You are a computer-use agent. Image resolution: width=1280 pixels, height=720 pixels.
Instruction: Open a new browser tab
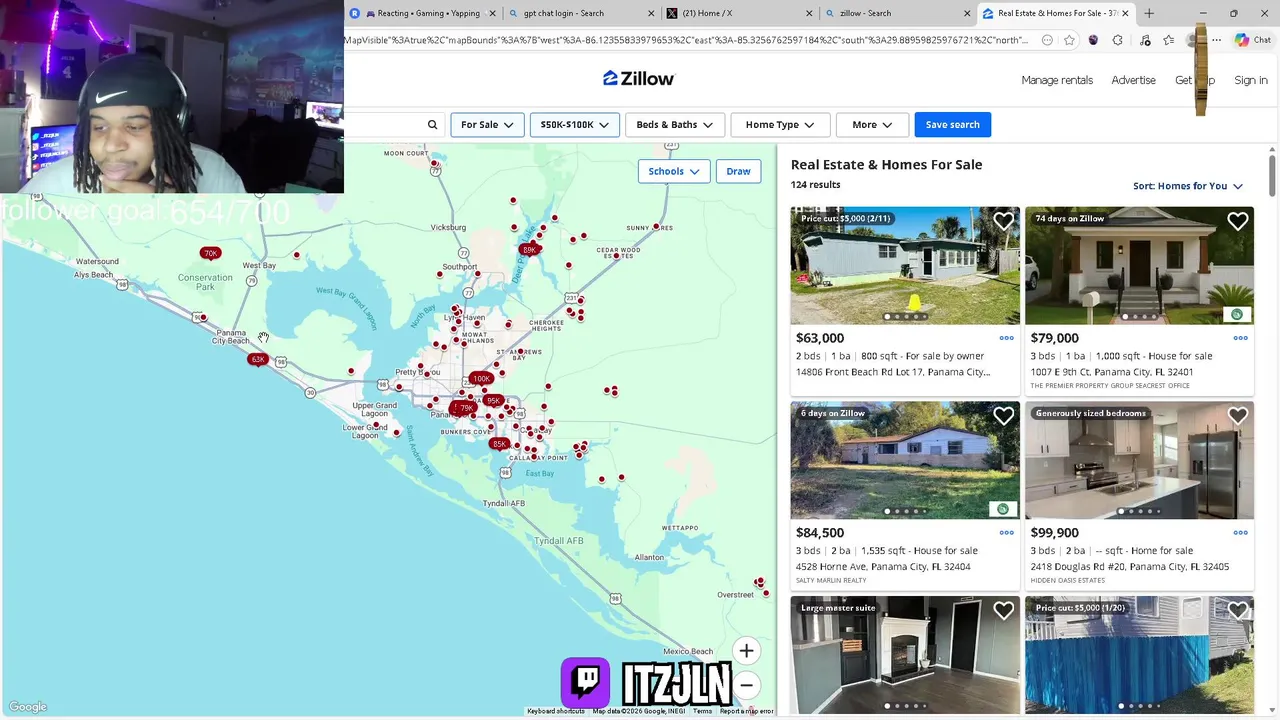[x=1149, y=13]
